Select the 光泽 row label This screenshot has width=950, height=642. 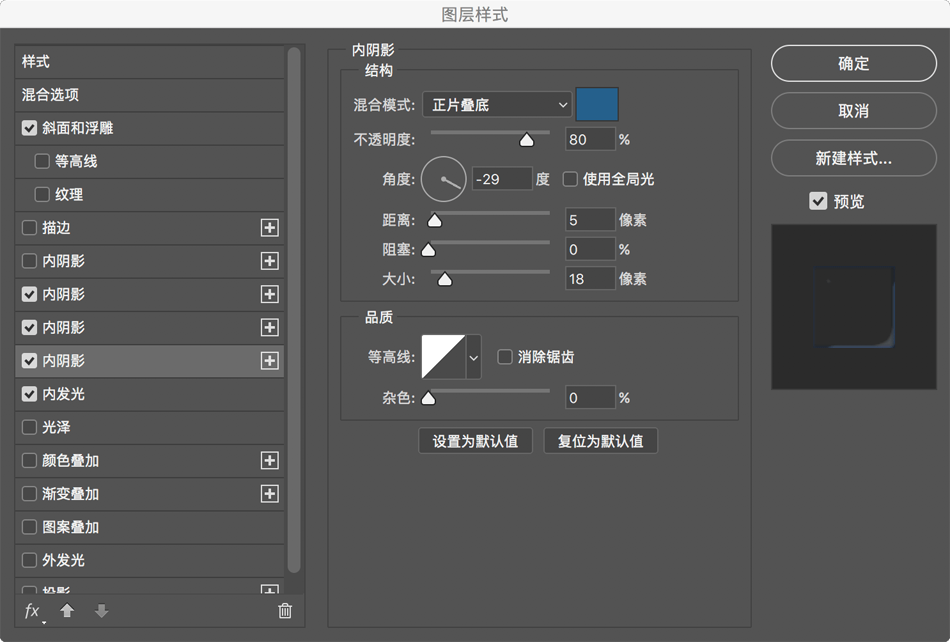pos(56,427)
